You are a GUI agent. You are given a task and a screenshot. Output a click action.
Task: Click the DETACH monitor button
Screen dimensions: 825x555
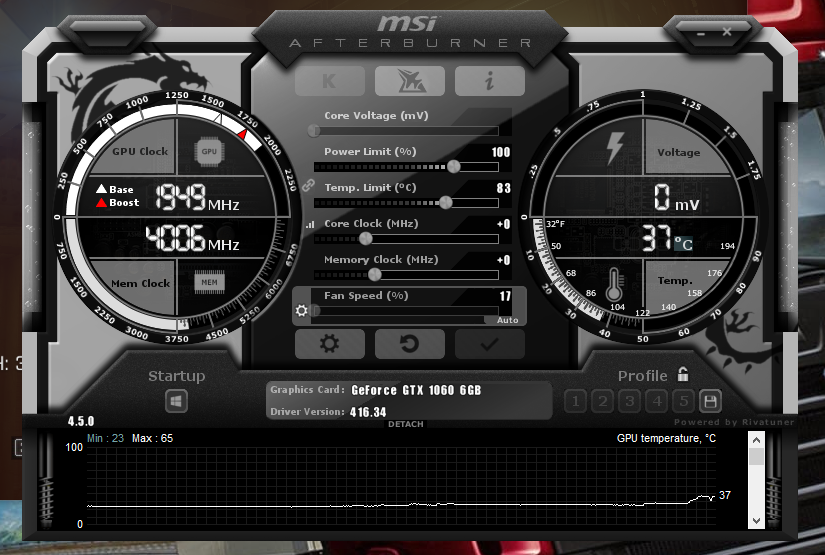click(x=406, y=424)
